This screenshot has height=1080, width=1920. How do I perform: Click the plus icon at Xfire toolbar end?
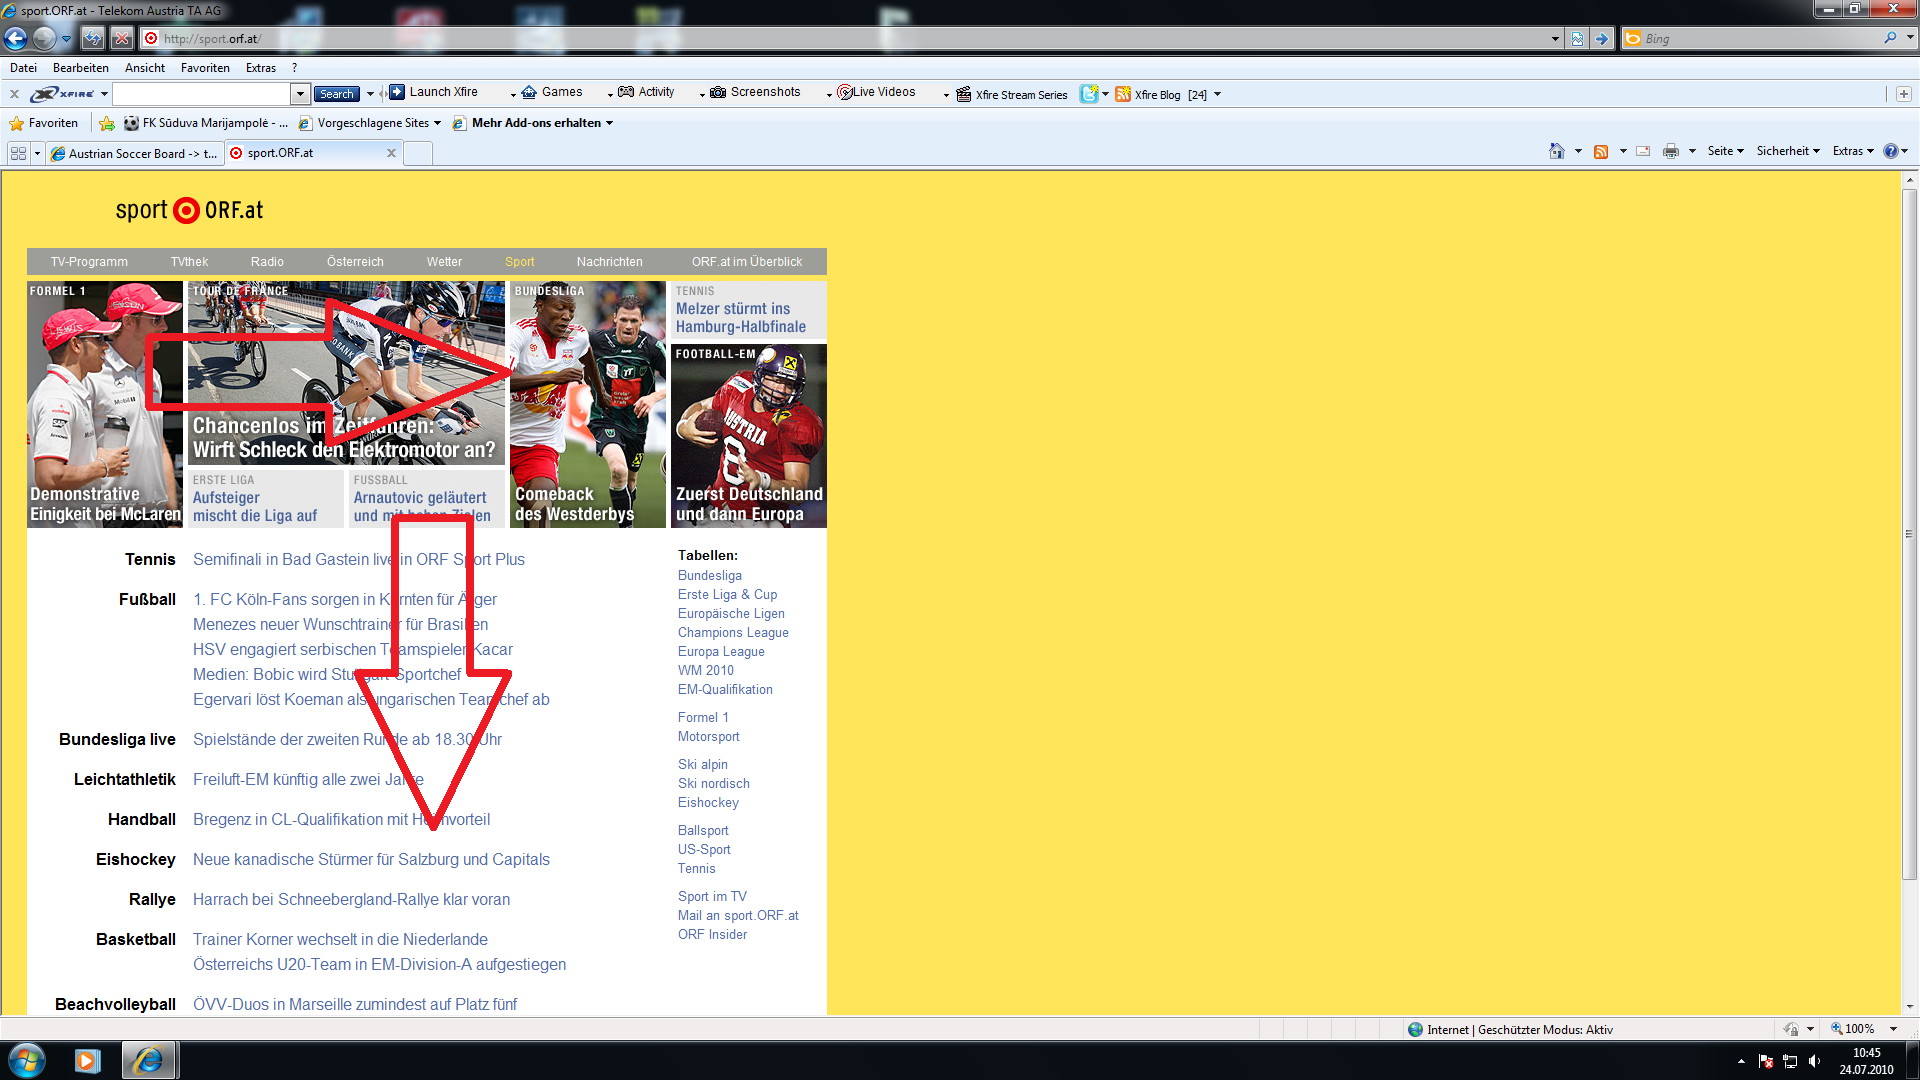(1903, 94)
